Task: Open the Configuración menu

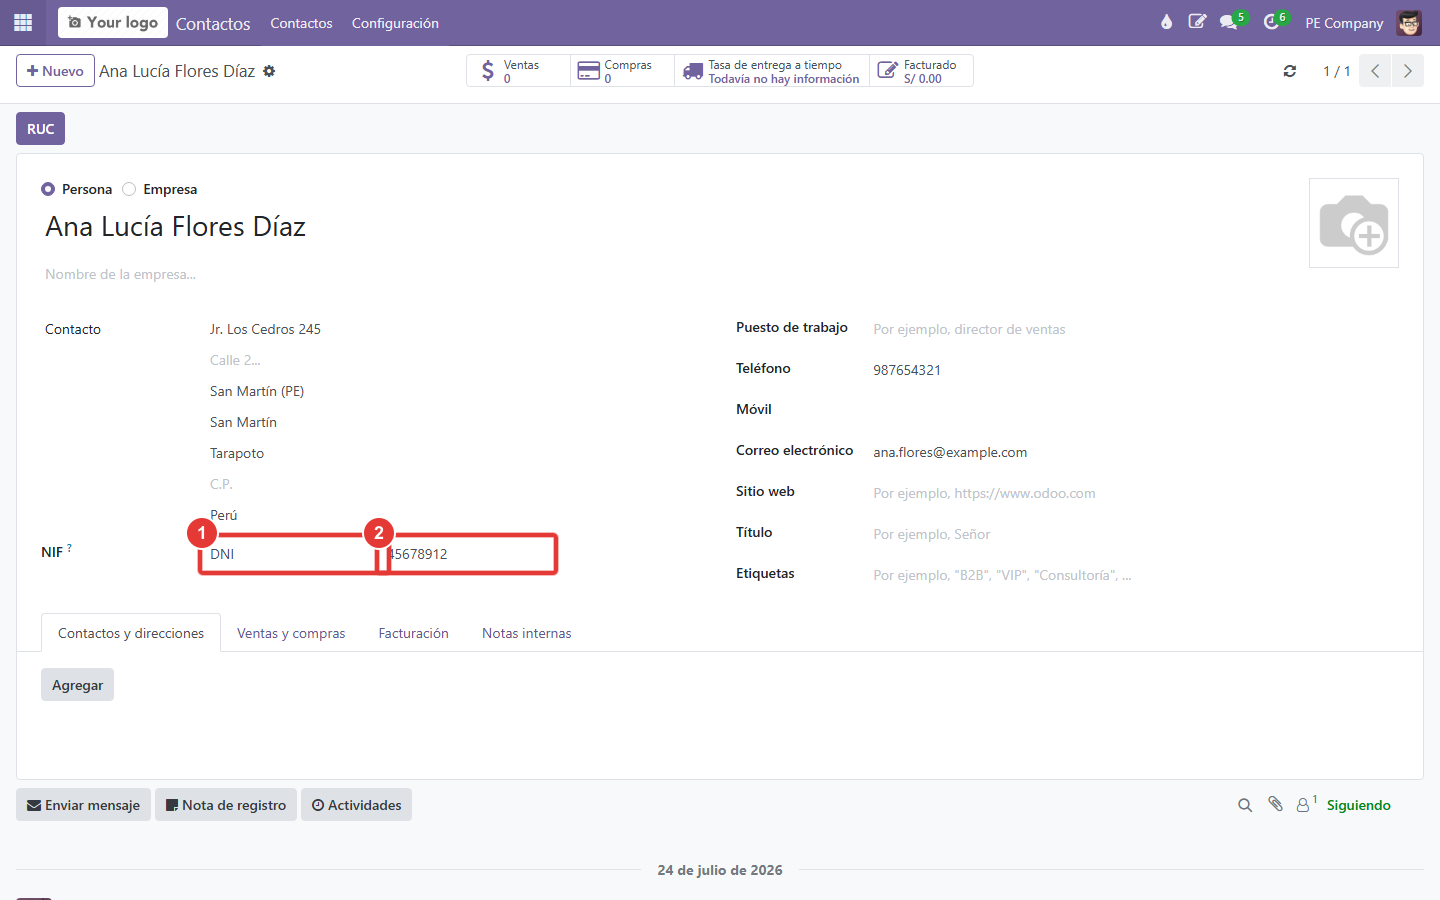Action: [395, 23]
